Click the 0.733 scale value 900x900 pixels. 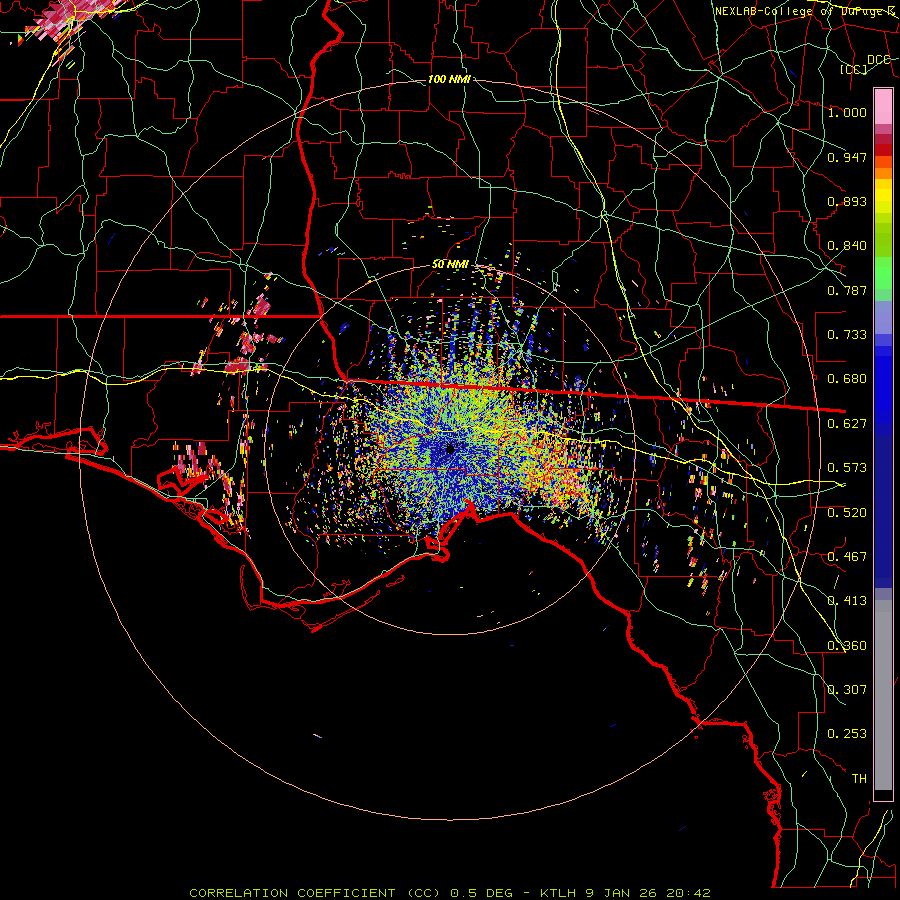[x=847, y=335]
